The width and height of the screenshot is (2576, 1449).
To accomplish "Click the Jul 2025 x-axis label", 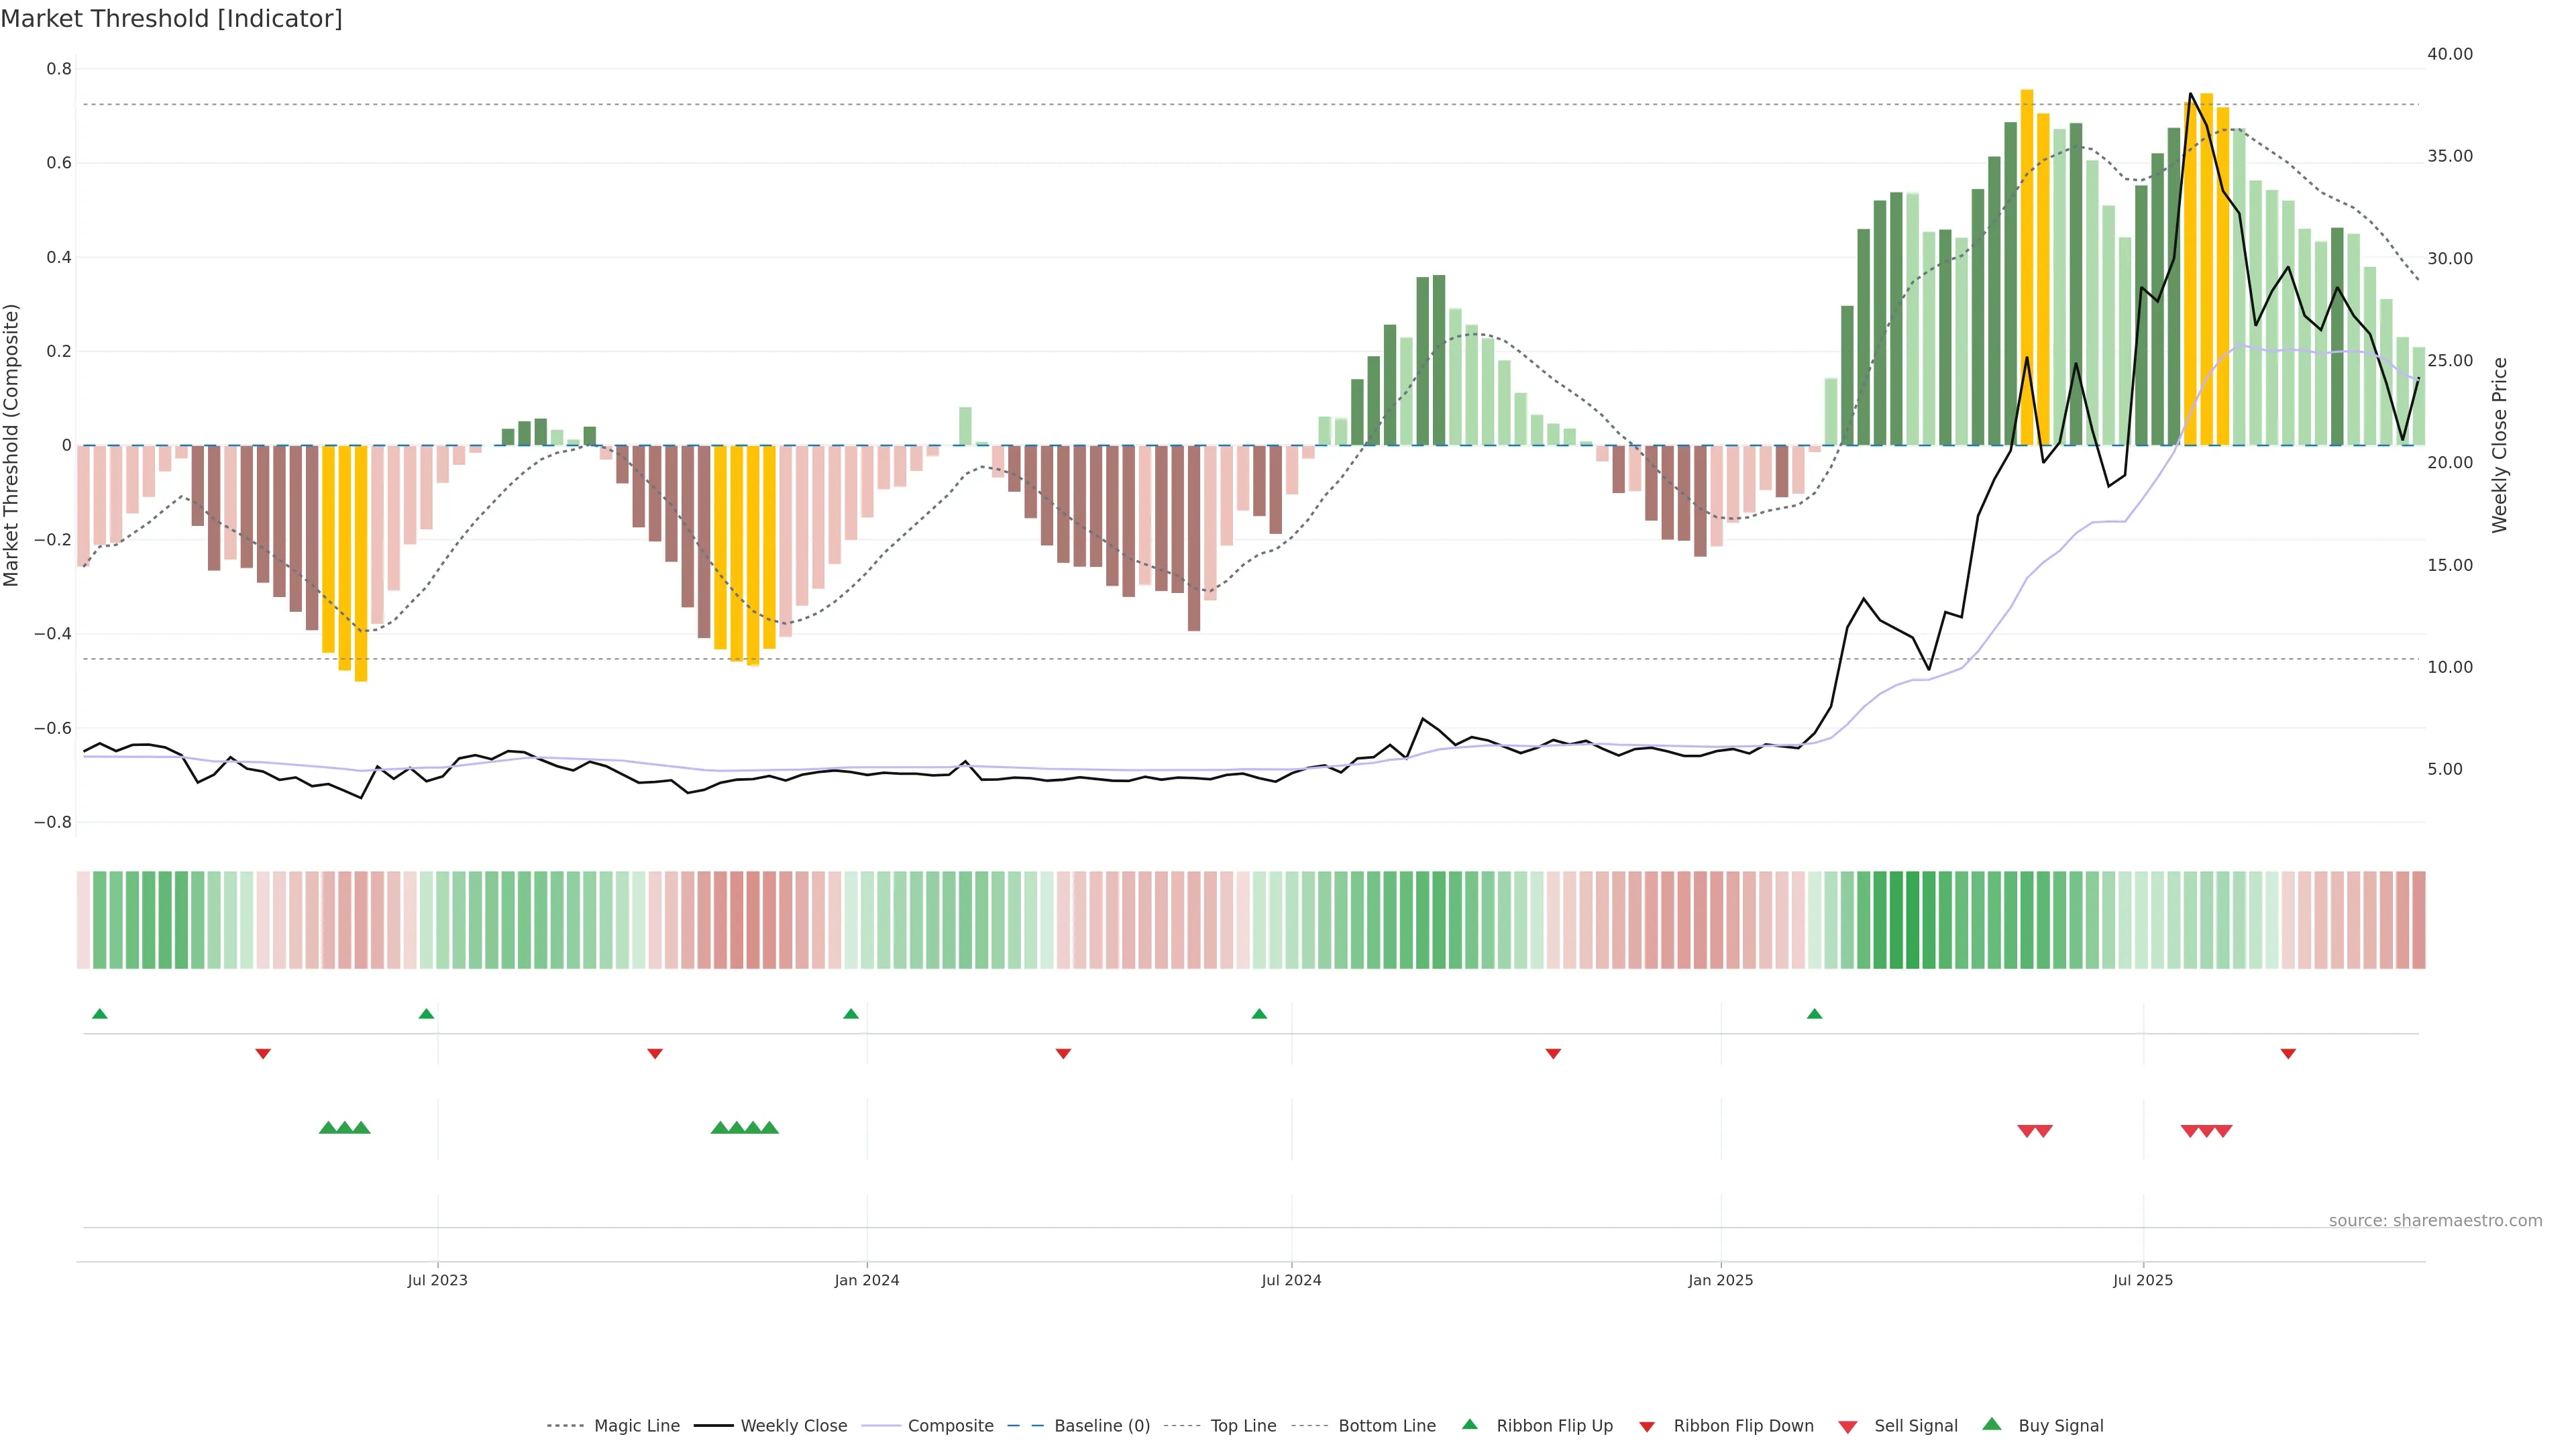I will [2143, 1280].
